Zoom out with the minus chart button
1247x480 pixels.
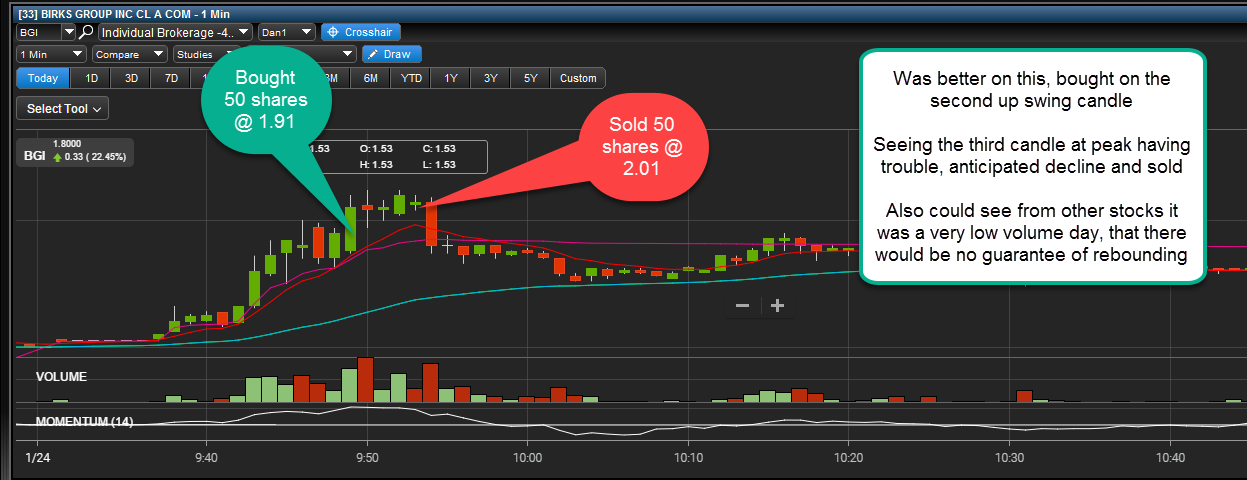(742, 305)
